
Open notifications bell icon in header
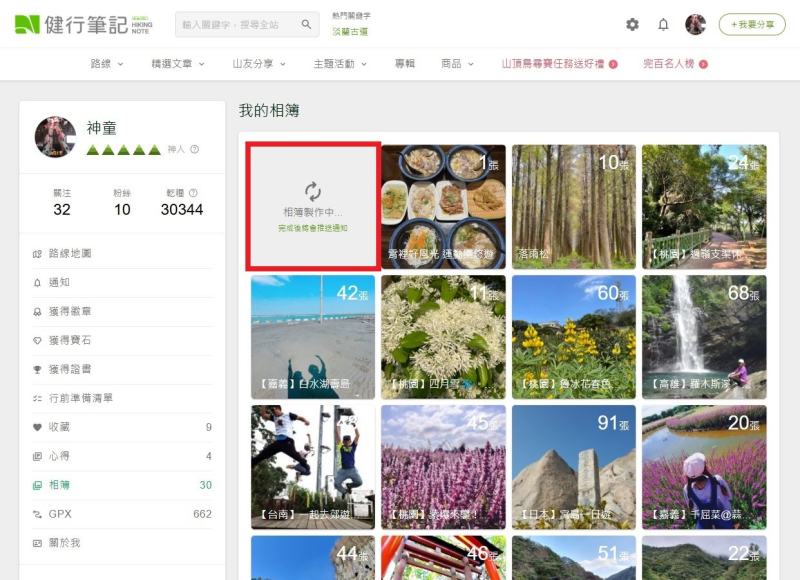coord(663,25)
